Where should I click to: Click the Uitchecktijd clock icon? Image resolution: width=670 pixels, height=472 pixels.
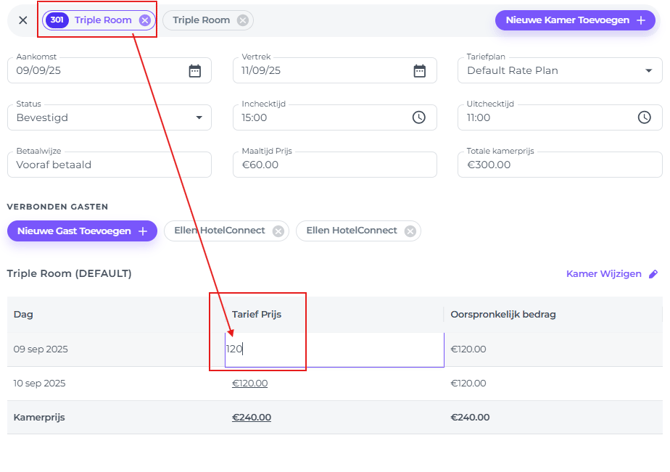click(645, 118)
